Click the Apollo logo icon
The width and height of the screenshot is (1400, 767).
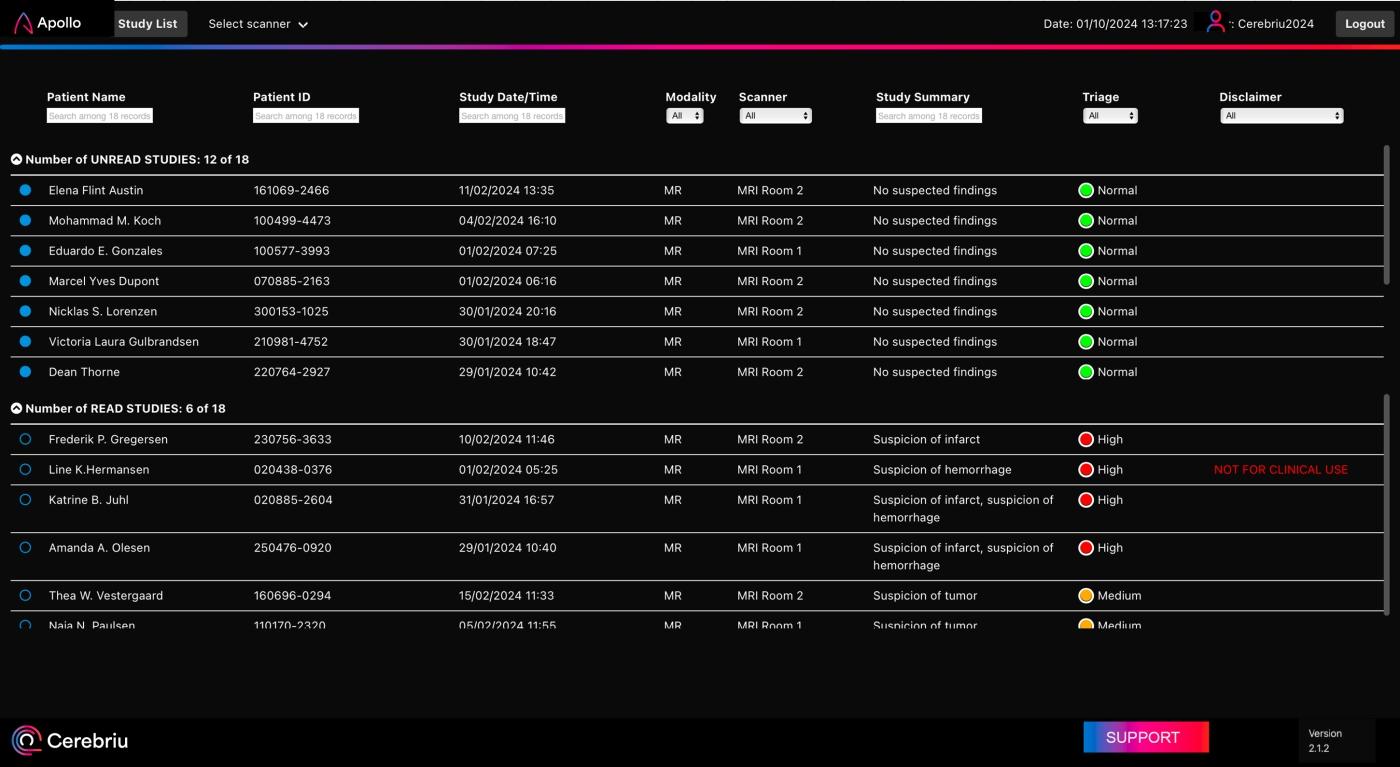click(23, 22)
